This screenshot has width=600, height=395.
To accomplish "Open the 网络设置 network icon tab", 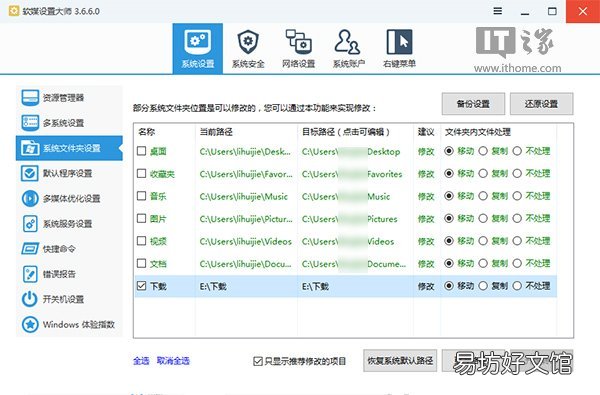I will click(x=298, y=42).
